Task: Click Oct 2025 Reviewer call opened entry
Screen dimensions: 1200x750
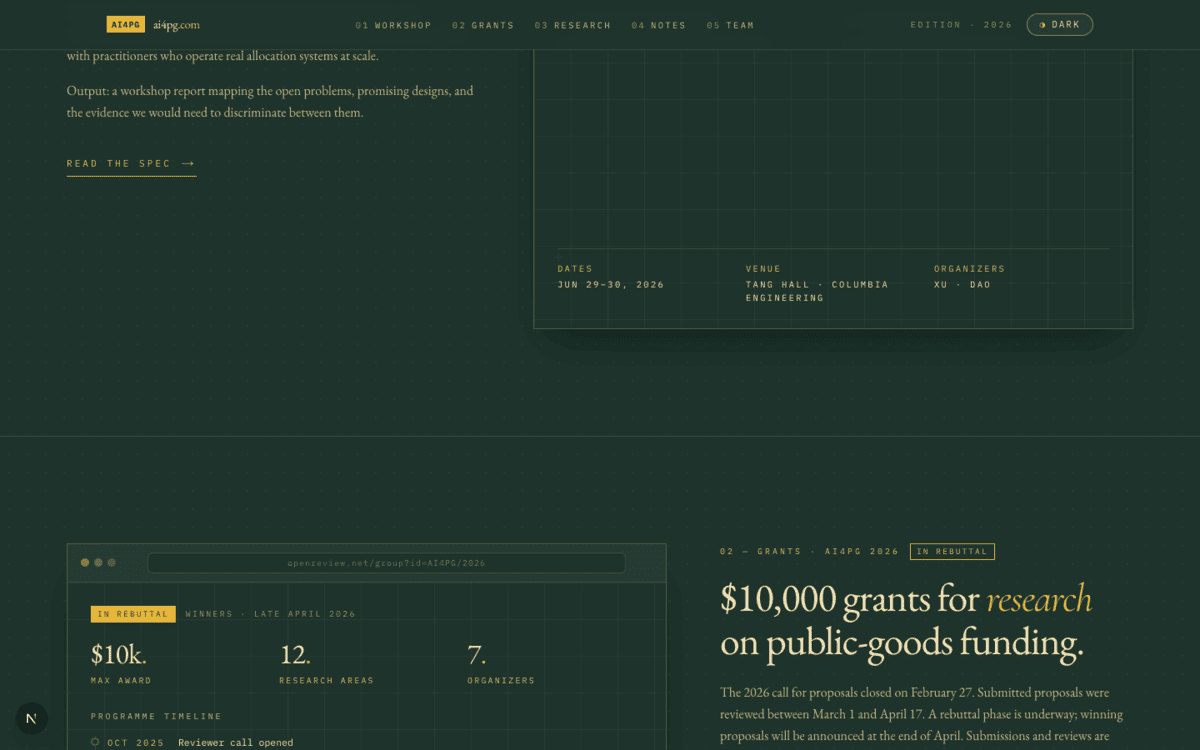Action: click(x=192, y=743)
